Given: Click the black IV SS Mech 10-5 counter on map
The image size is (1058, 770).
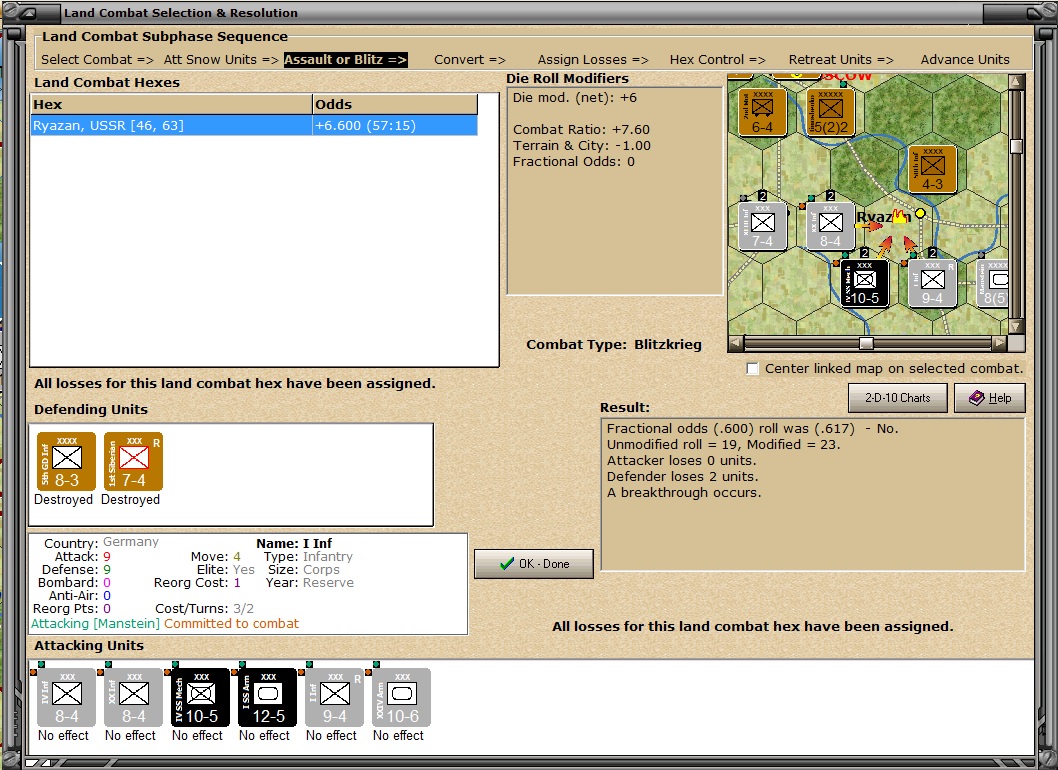Looking at the screenshot, I should (865, 283).
